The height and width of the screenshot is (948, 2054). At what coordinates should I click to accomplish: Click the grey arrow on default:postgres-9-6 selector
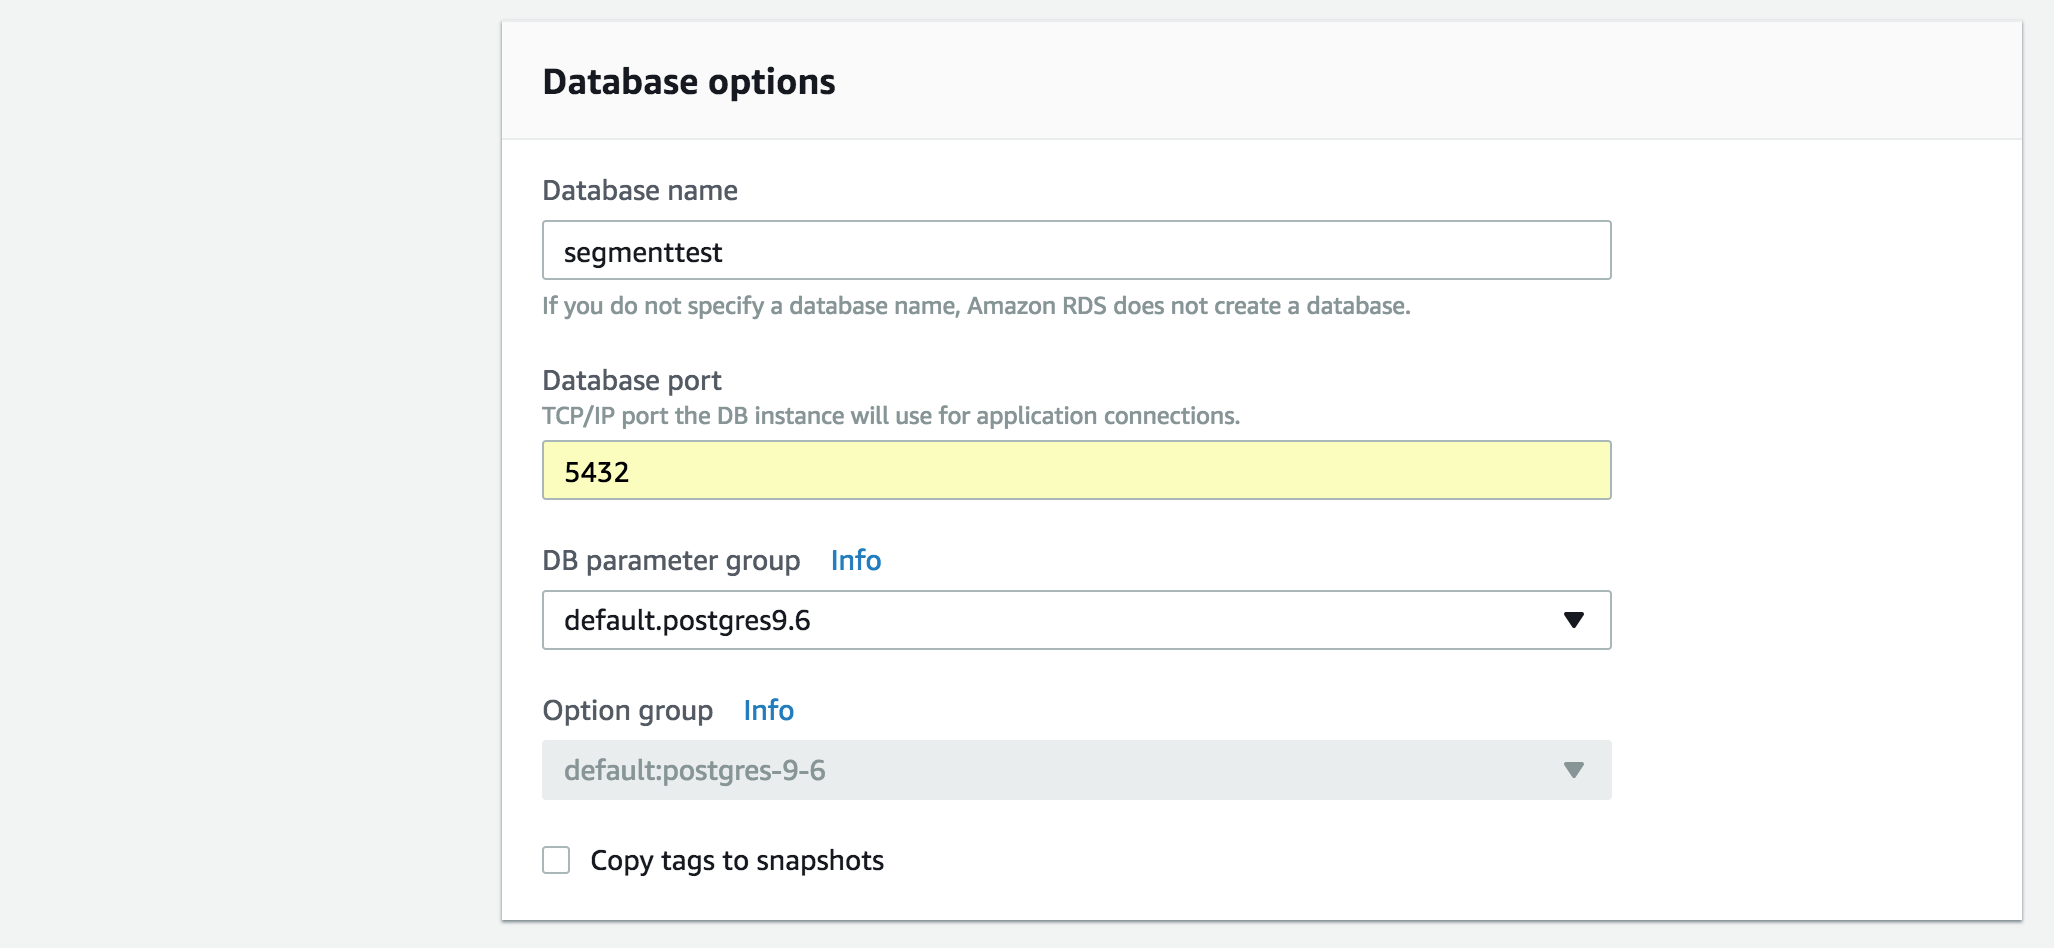tap(1573, 770)
